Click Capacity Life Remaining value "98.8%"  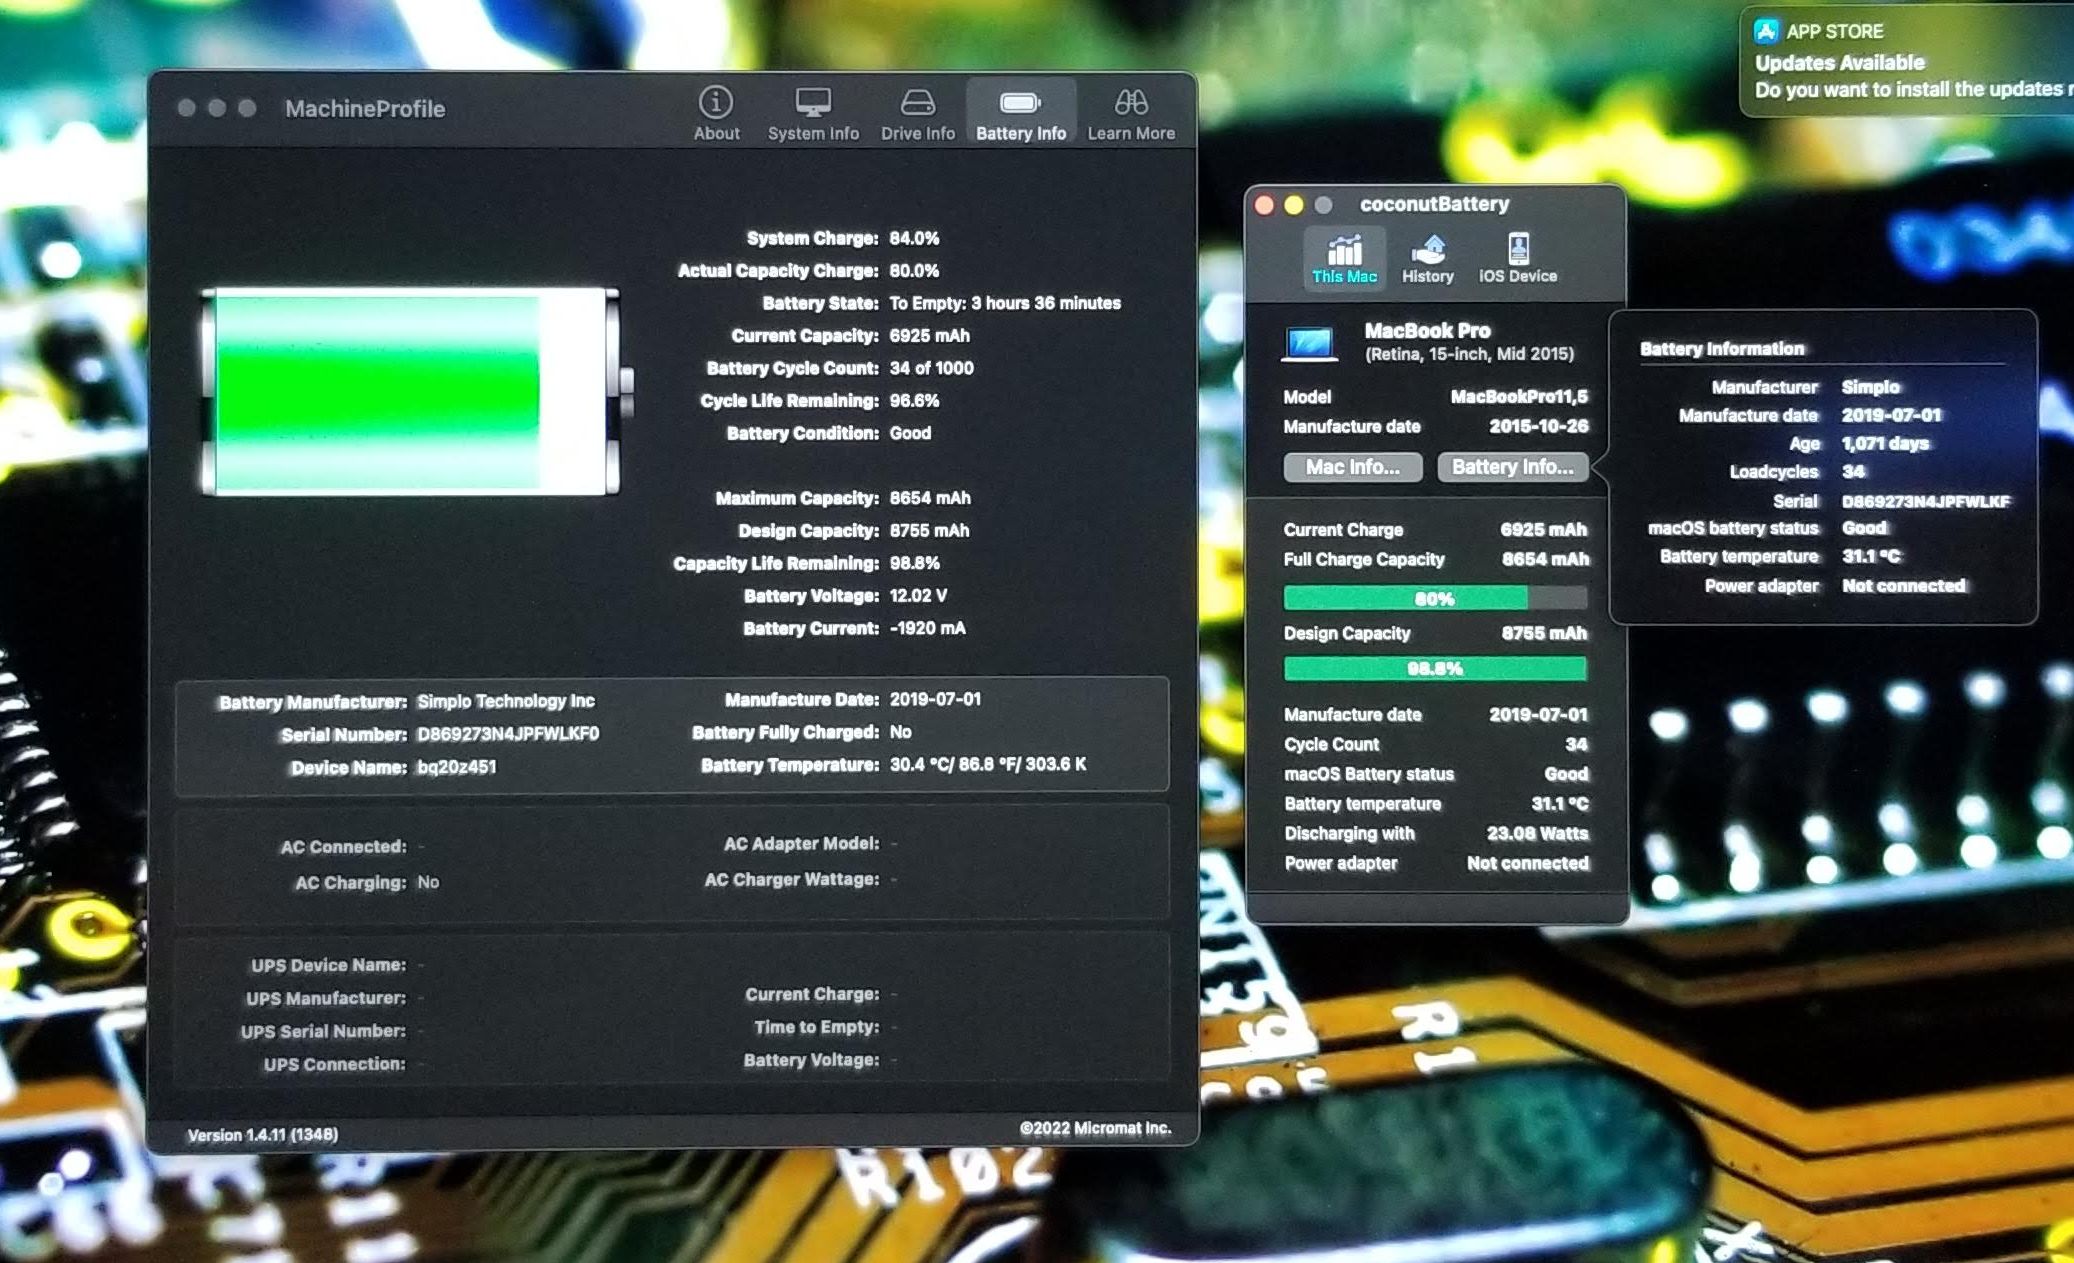(914, 563)
